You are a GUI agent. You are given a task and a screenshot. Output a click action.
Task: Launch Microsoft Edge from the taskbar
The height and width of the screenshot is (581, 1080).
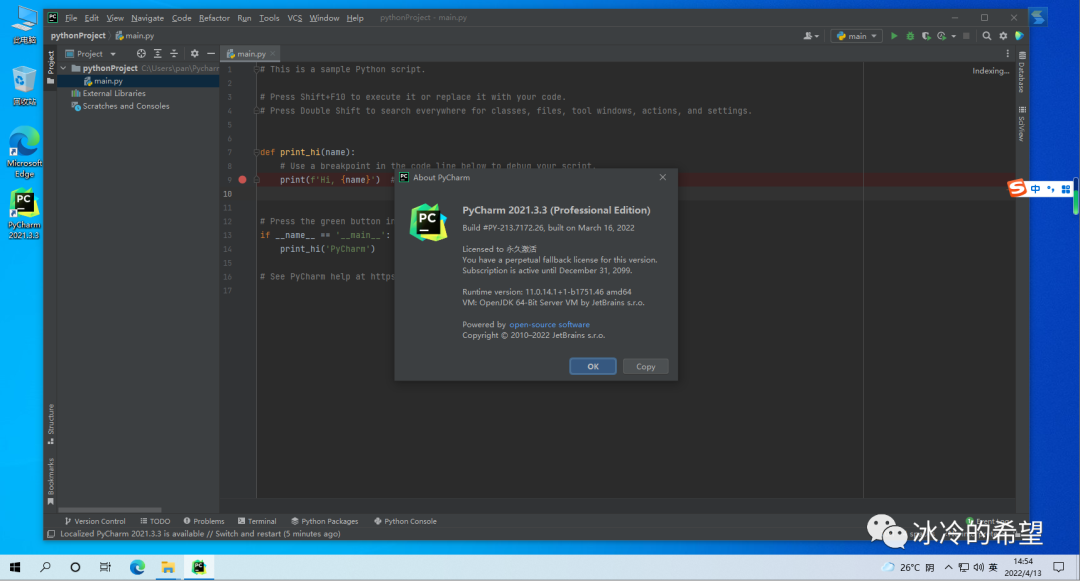137,567
